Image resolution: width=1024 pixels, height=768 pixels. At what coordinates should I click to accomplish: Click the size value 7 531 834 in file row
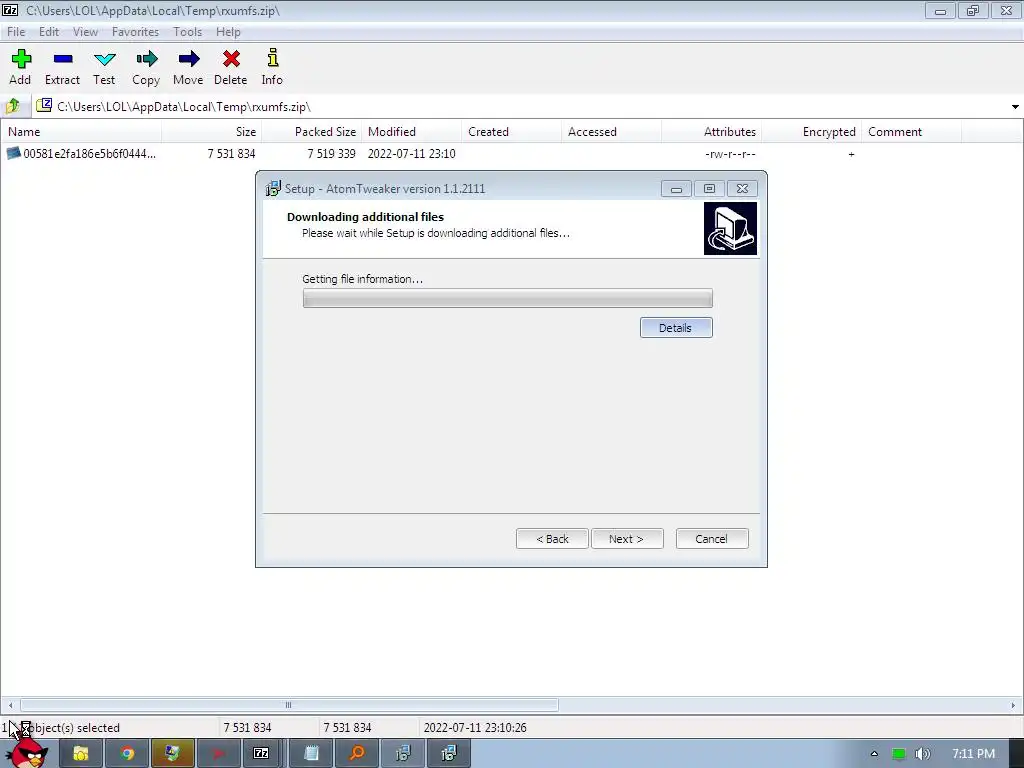[231, 153]
